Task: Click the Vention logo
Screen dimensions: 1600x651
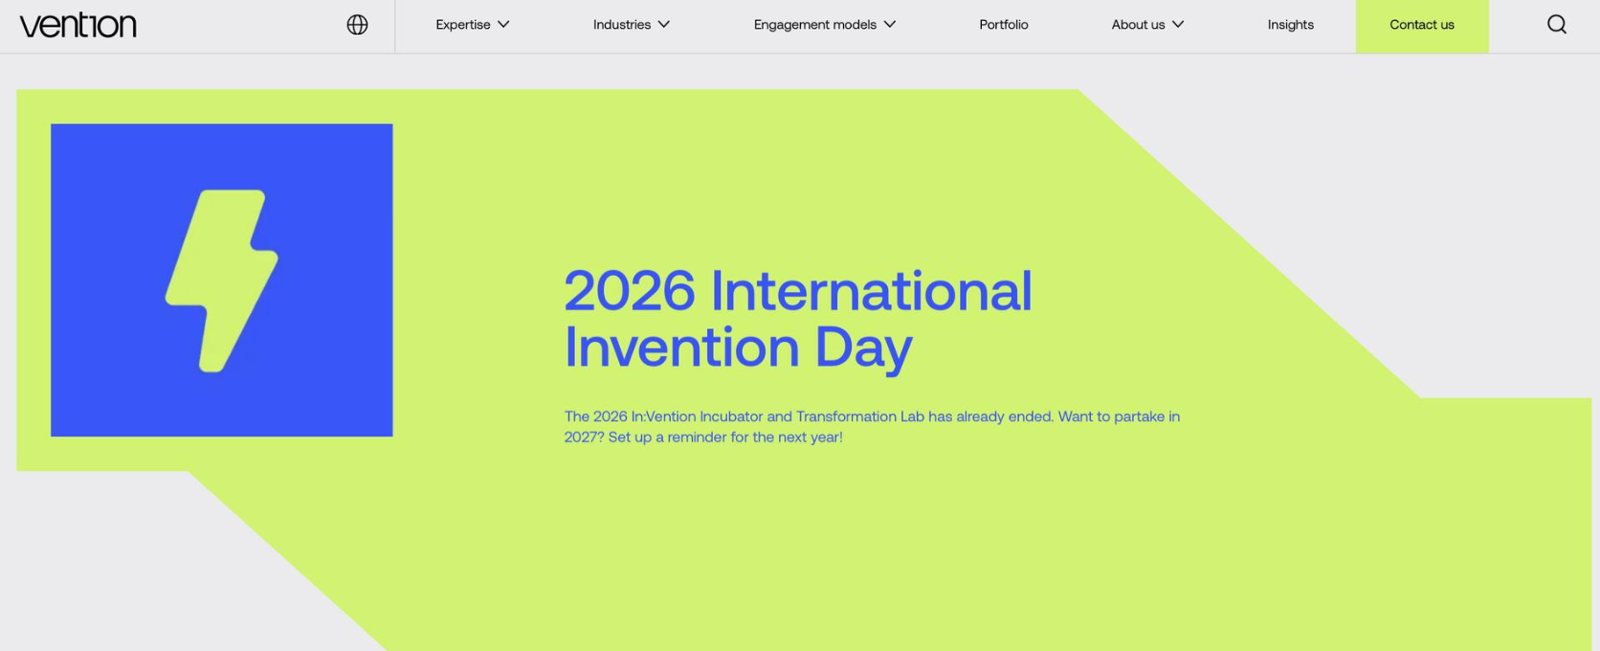Action: (x=78, y=25)
